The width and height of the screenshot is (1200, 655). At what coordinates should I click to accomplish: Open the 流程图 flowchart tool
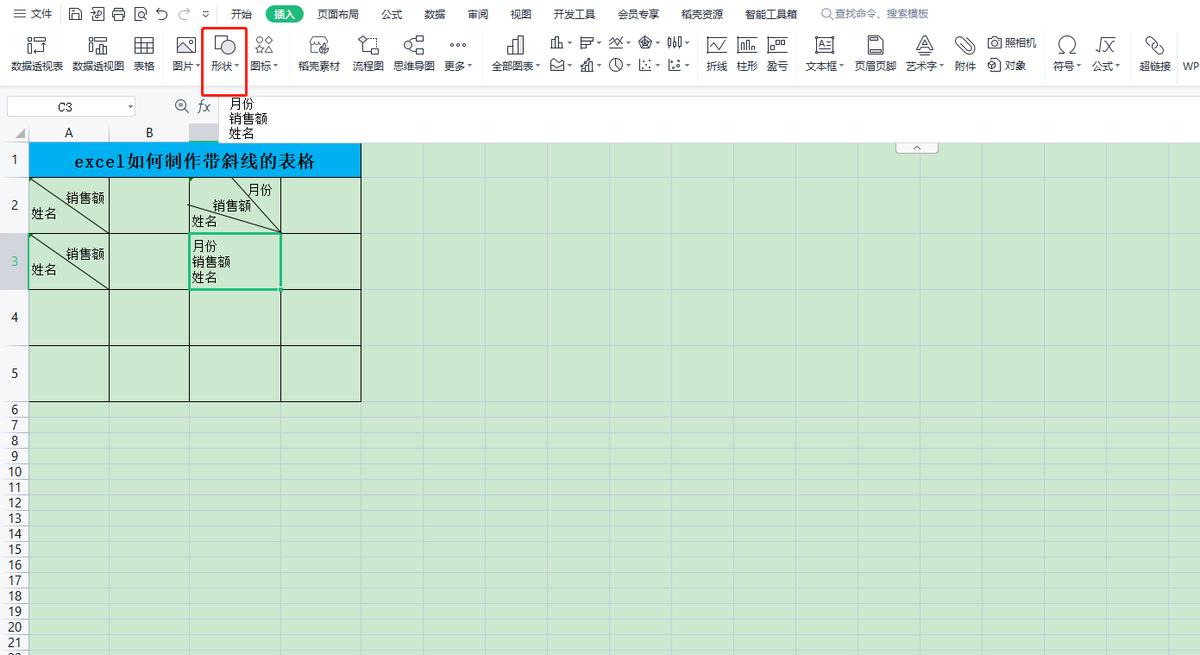pyautogui.click(x=368, y=54)
